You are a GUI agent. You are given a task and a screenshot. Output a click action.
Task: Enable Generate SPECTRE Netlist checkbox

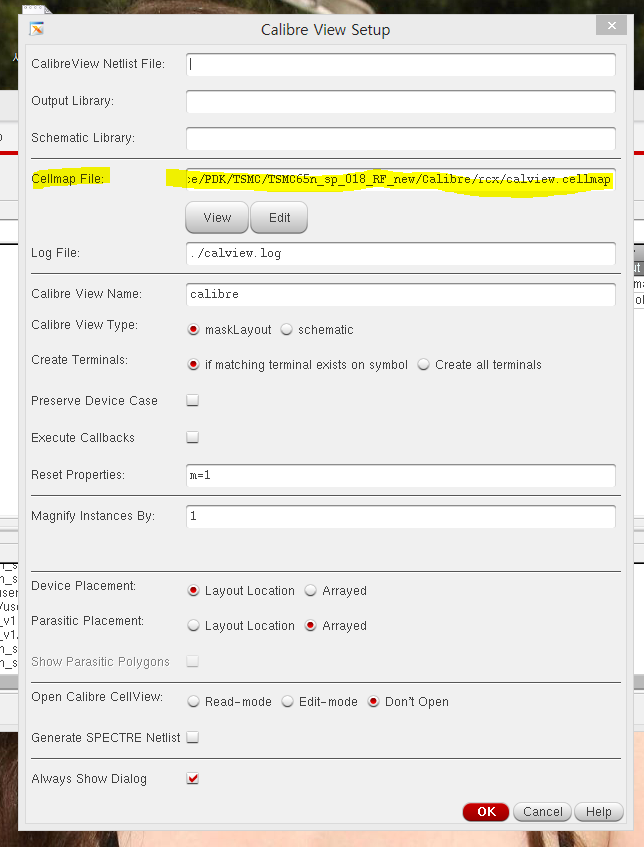pos(192,737)
